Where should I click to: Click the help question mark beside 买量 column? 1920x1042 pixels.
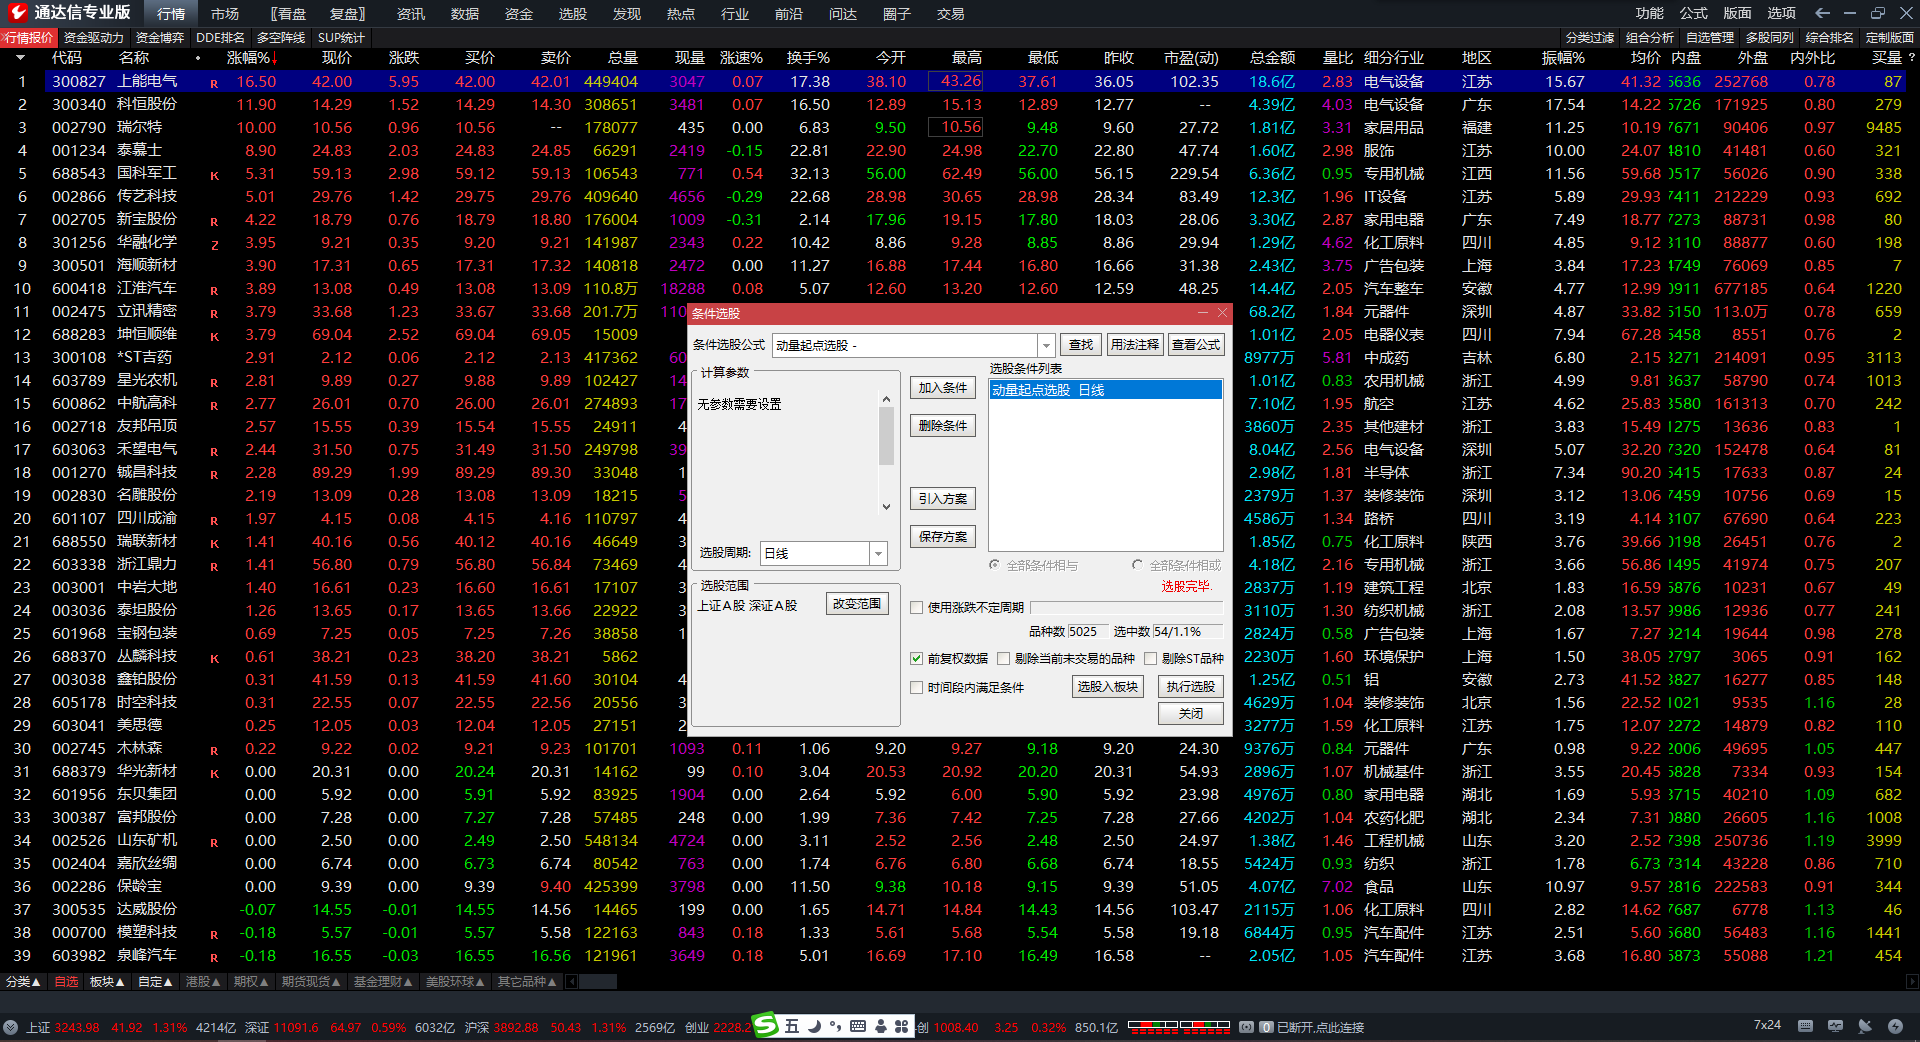pyautogui.click(x=1911, y=58)
